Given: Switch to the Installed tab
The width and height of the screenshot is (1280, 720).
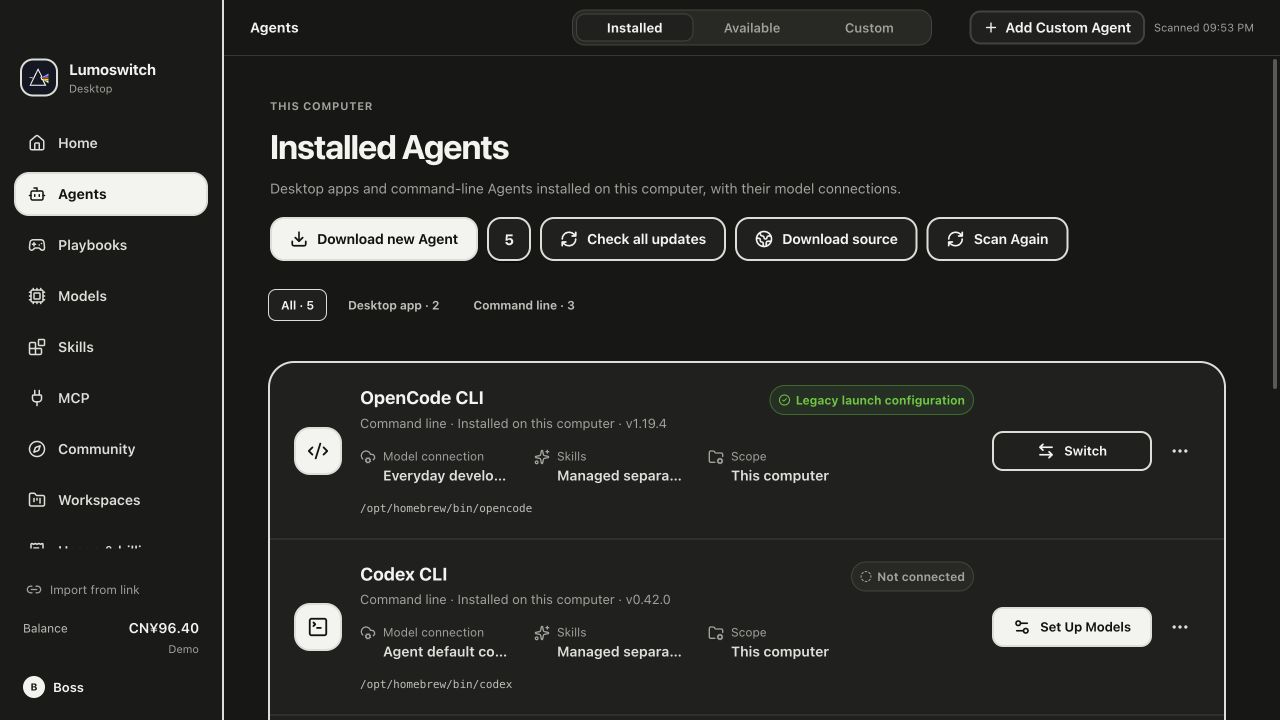Looking at the screenshot, I should click(x=634, y=28).
